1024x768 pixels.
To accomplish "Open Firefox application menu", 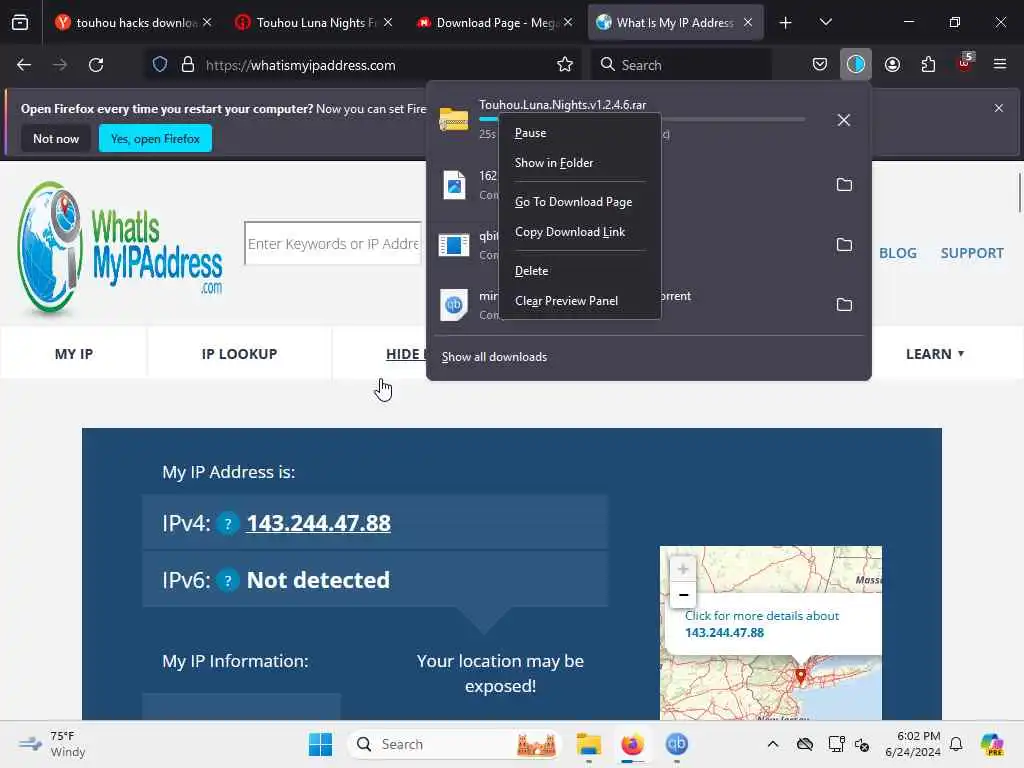I will point(1000,64).
